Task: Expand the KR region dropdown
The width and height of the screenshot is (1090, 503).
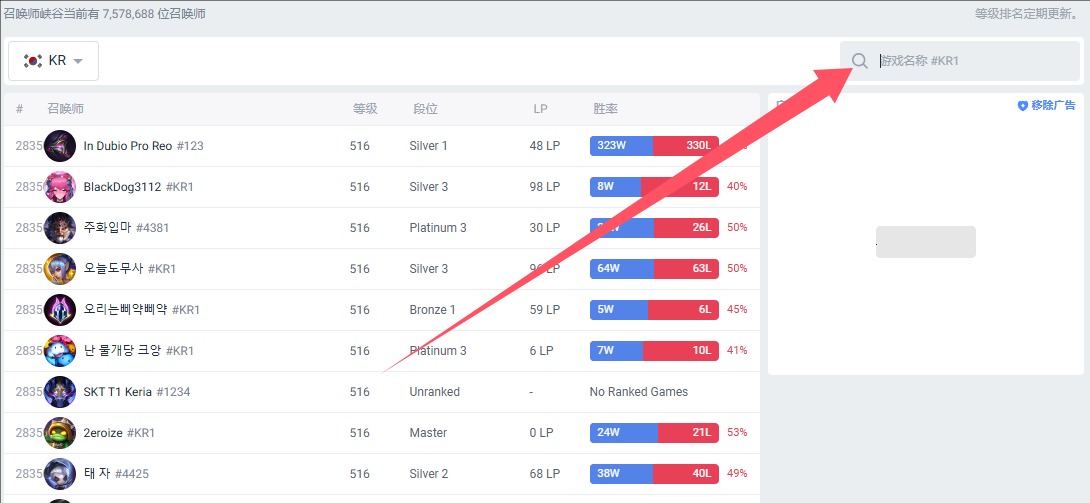Action: [53, 61]
